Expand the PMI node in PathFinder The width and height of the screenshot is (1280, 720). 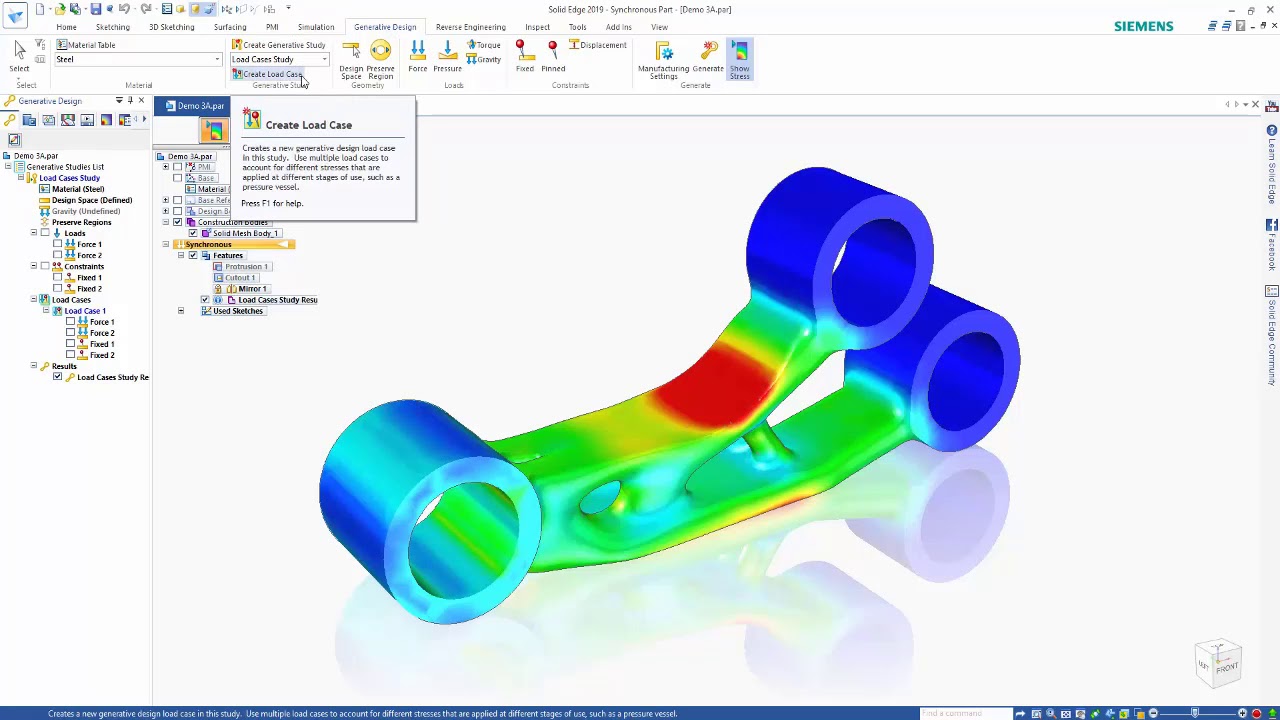pos(166,167)
